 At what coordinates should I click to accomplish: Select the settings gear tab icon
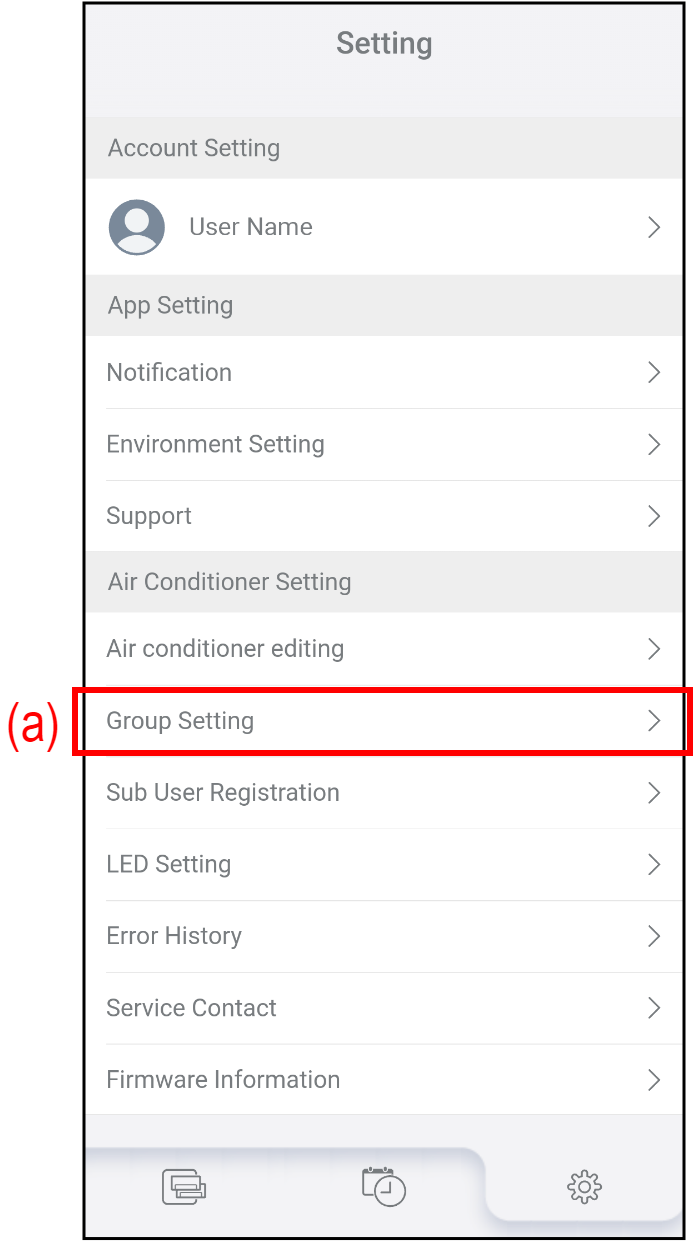584,1187
